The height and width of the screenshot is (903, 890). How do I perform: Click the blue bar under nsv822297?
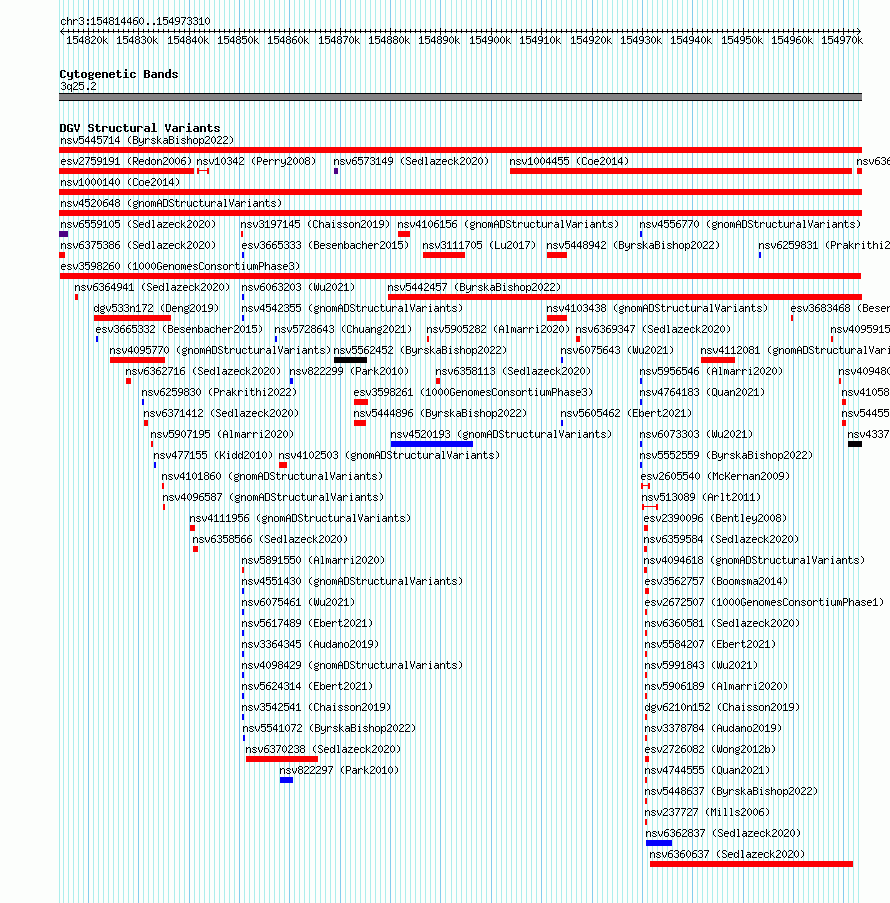pyautogui.click(x=286, y=780)
